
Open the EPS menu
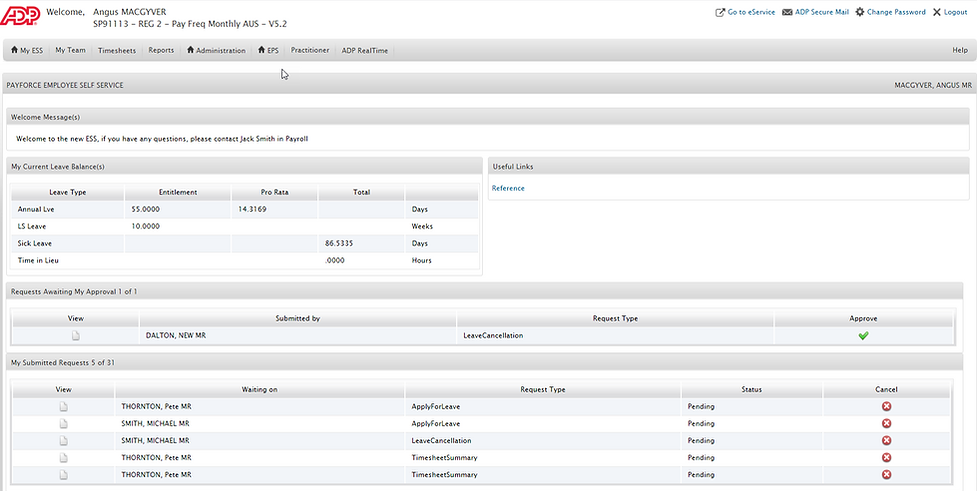point(273,50)
